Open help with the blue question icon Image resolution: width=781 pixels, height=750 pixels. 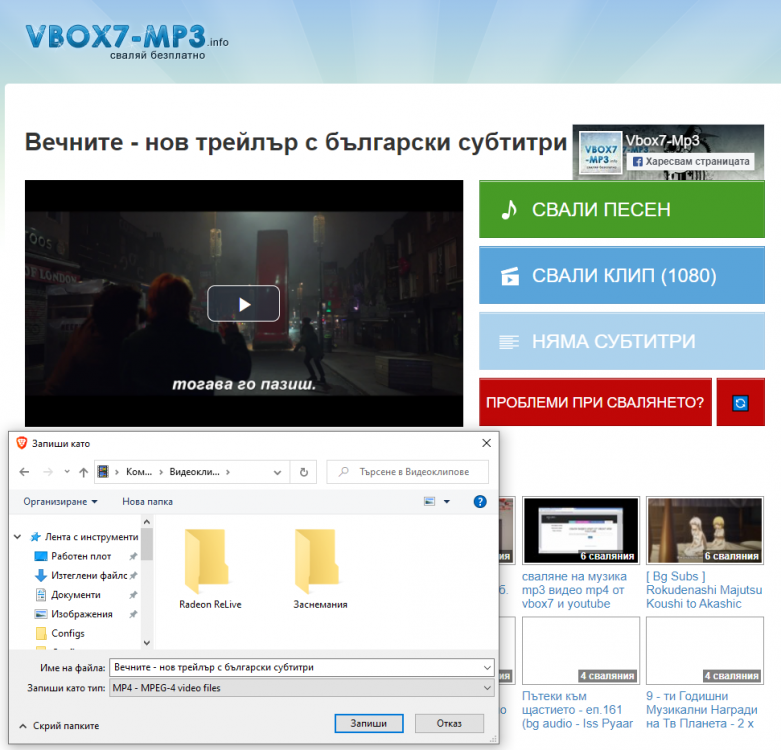pos(480,501)
